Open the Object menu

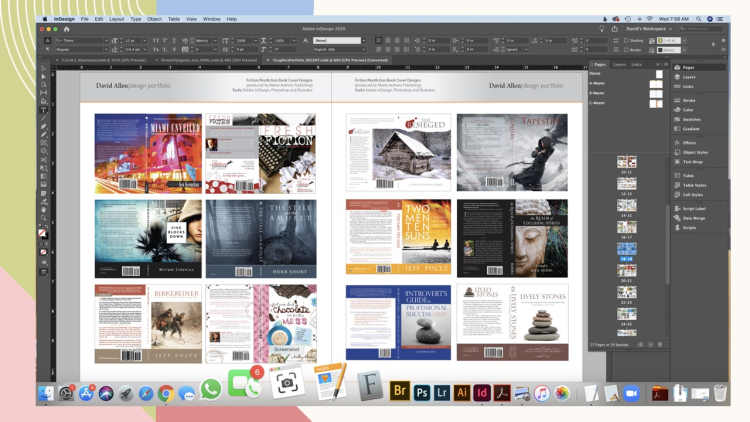point(154,18)
